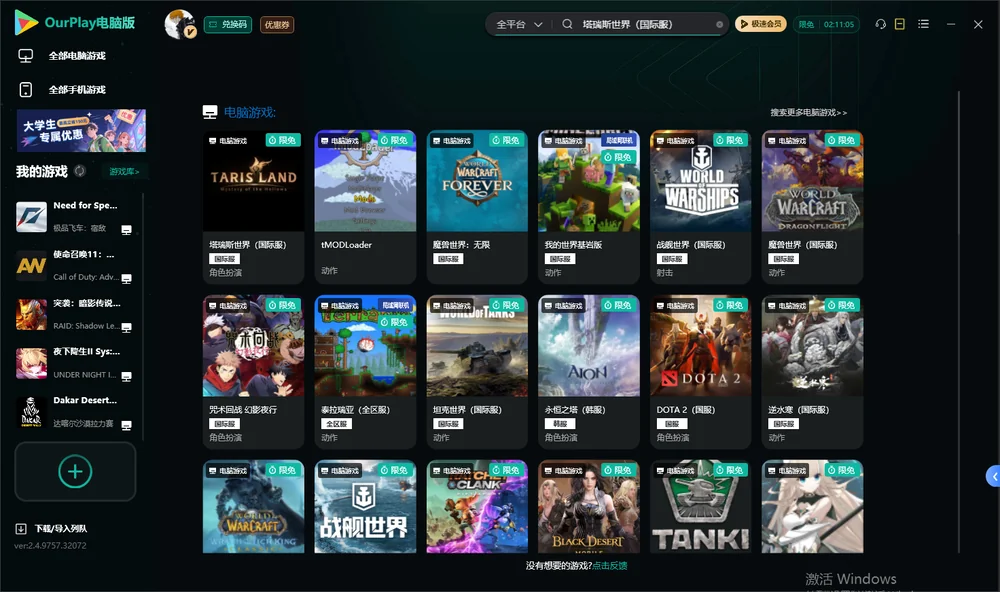Click 韩服 tag under 永恒之塔 card

tap(560, 424)
